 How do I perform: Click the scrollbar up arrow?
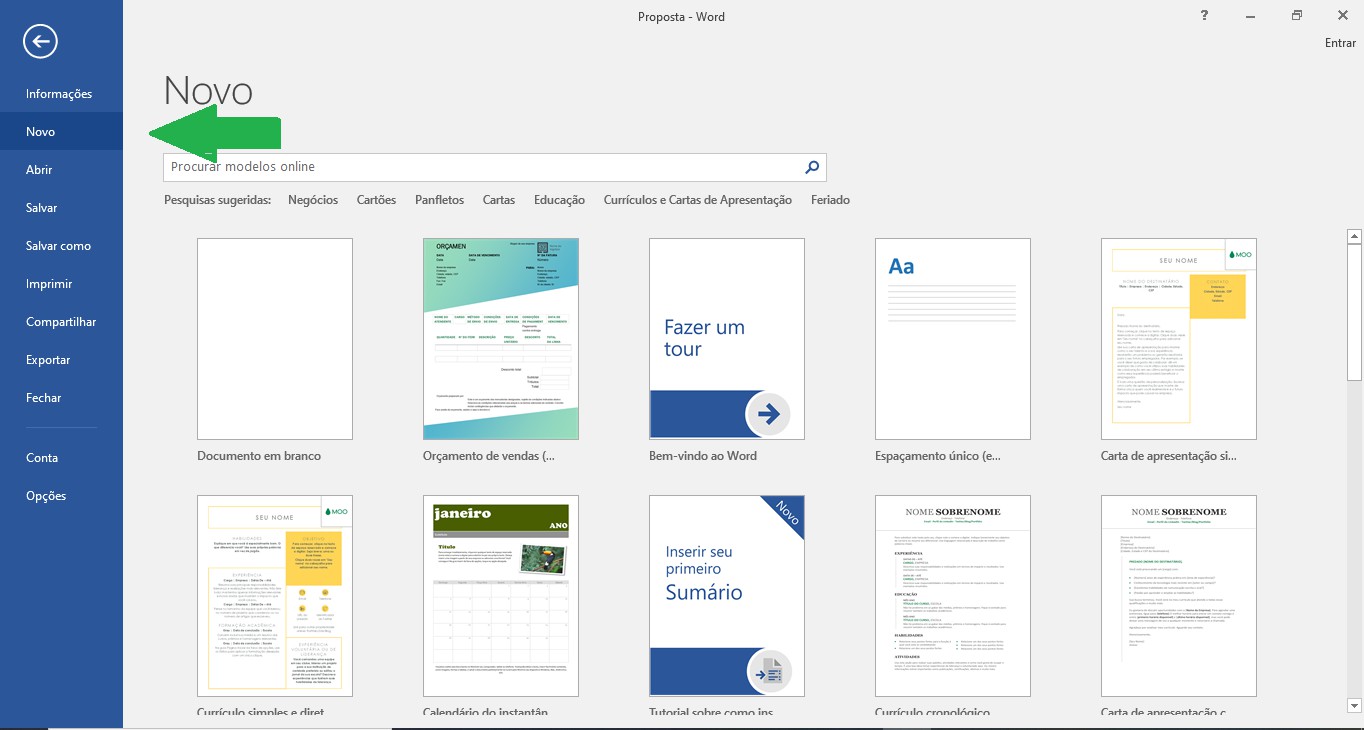1355,237
